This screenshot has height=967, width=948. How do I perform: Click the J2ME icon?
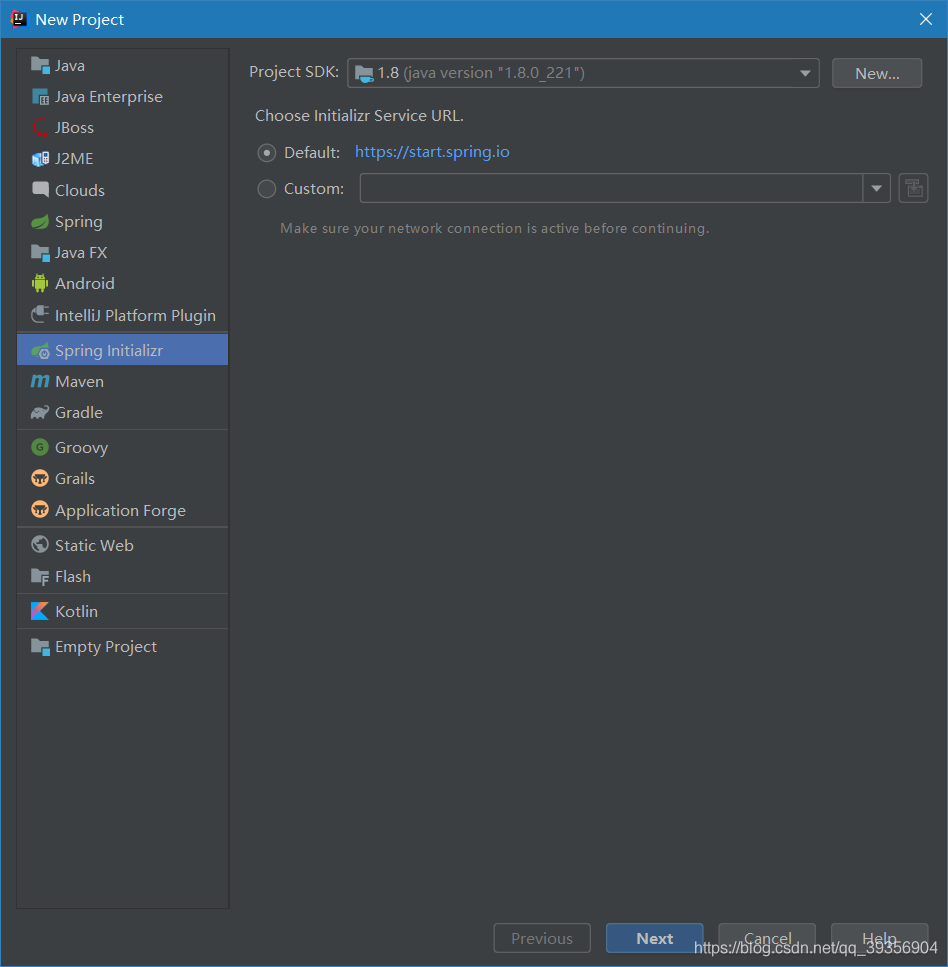point(40,158)
